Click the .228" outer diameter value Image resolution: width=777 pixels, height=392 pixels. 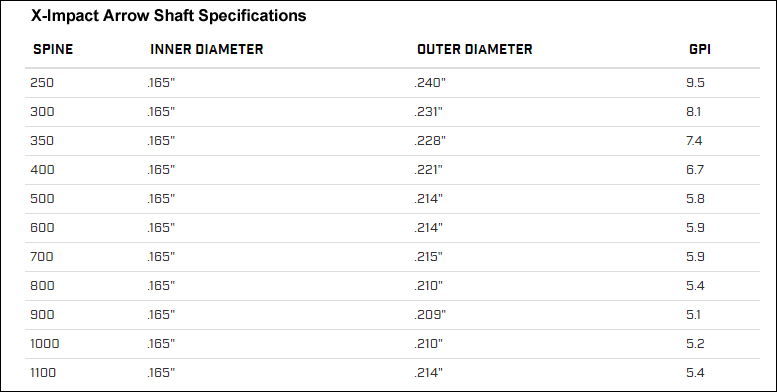[x=430, y=141]
